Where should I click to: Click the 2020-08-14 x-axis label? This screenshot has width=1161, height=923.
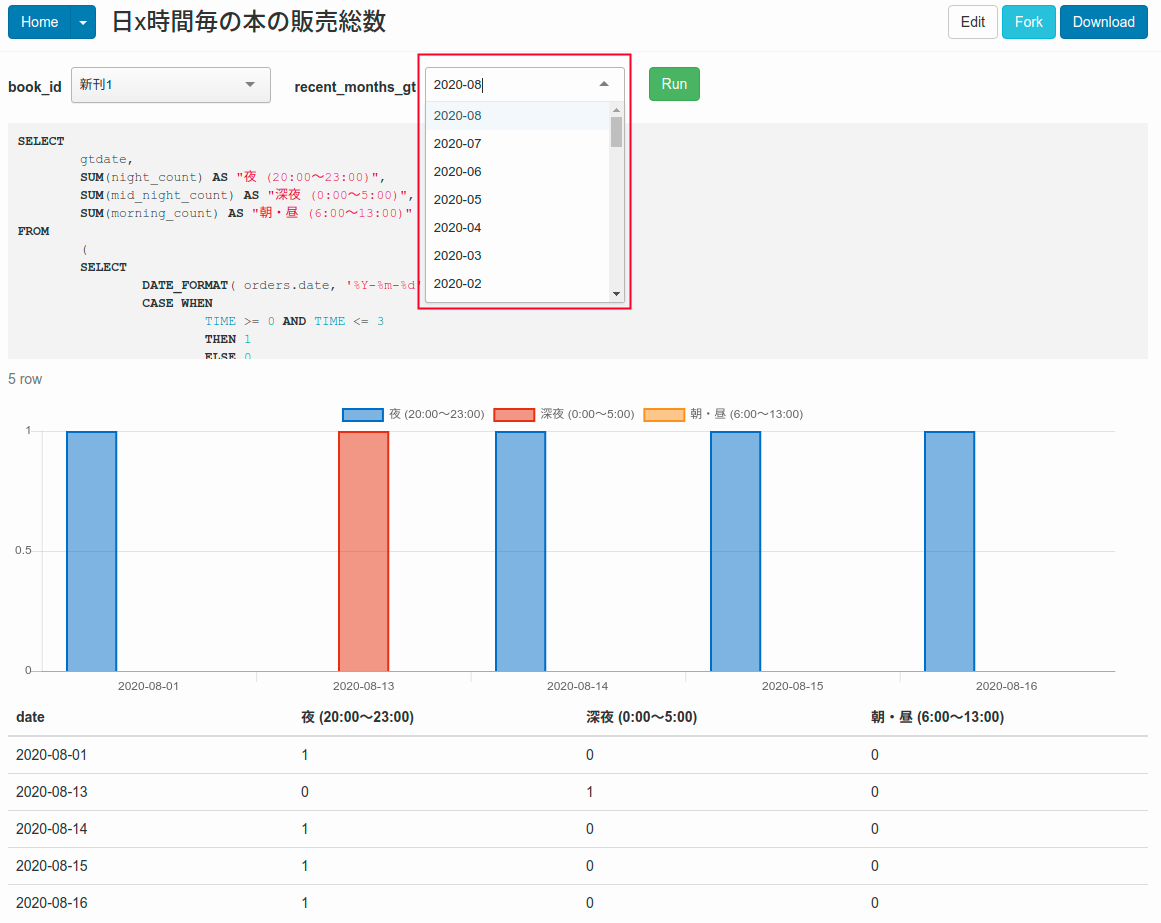point(578,686)
